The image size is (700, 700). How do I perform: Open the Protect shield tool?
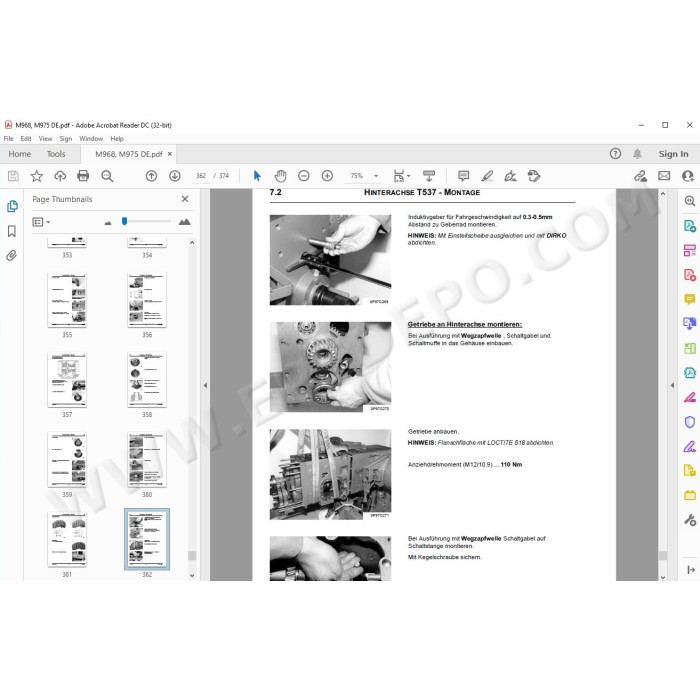click(690, 421)
